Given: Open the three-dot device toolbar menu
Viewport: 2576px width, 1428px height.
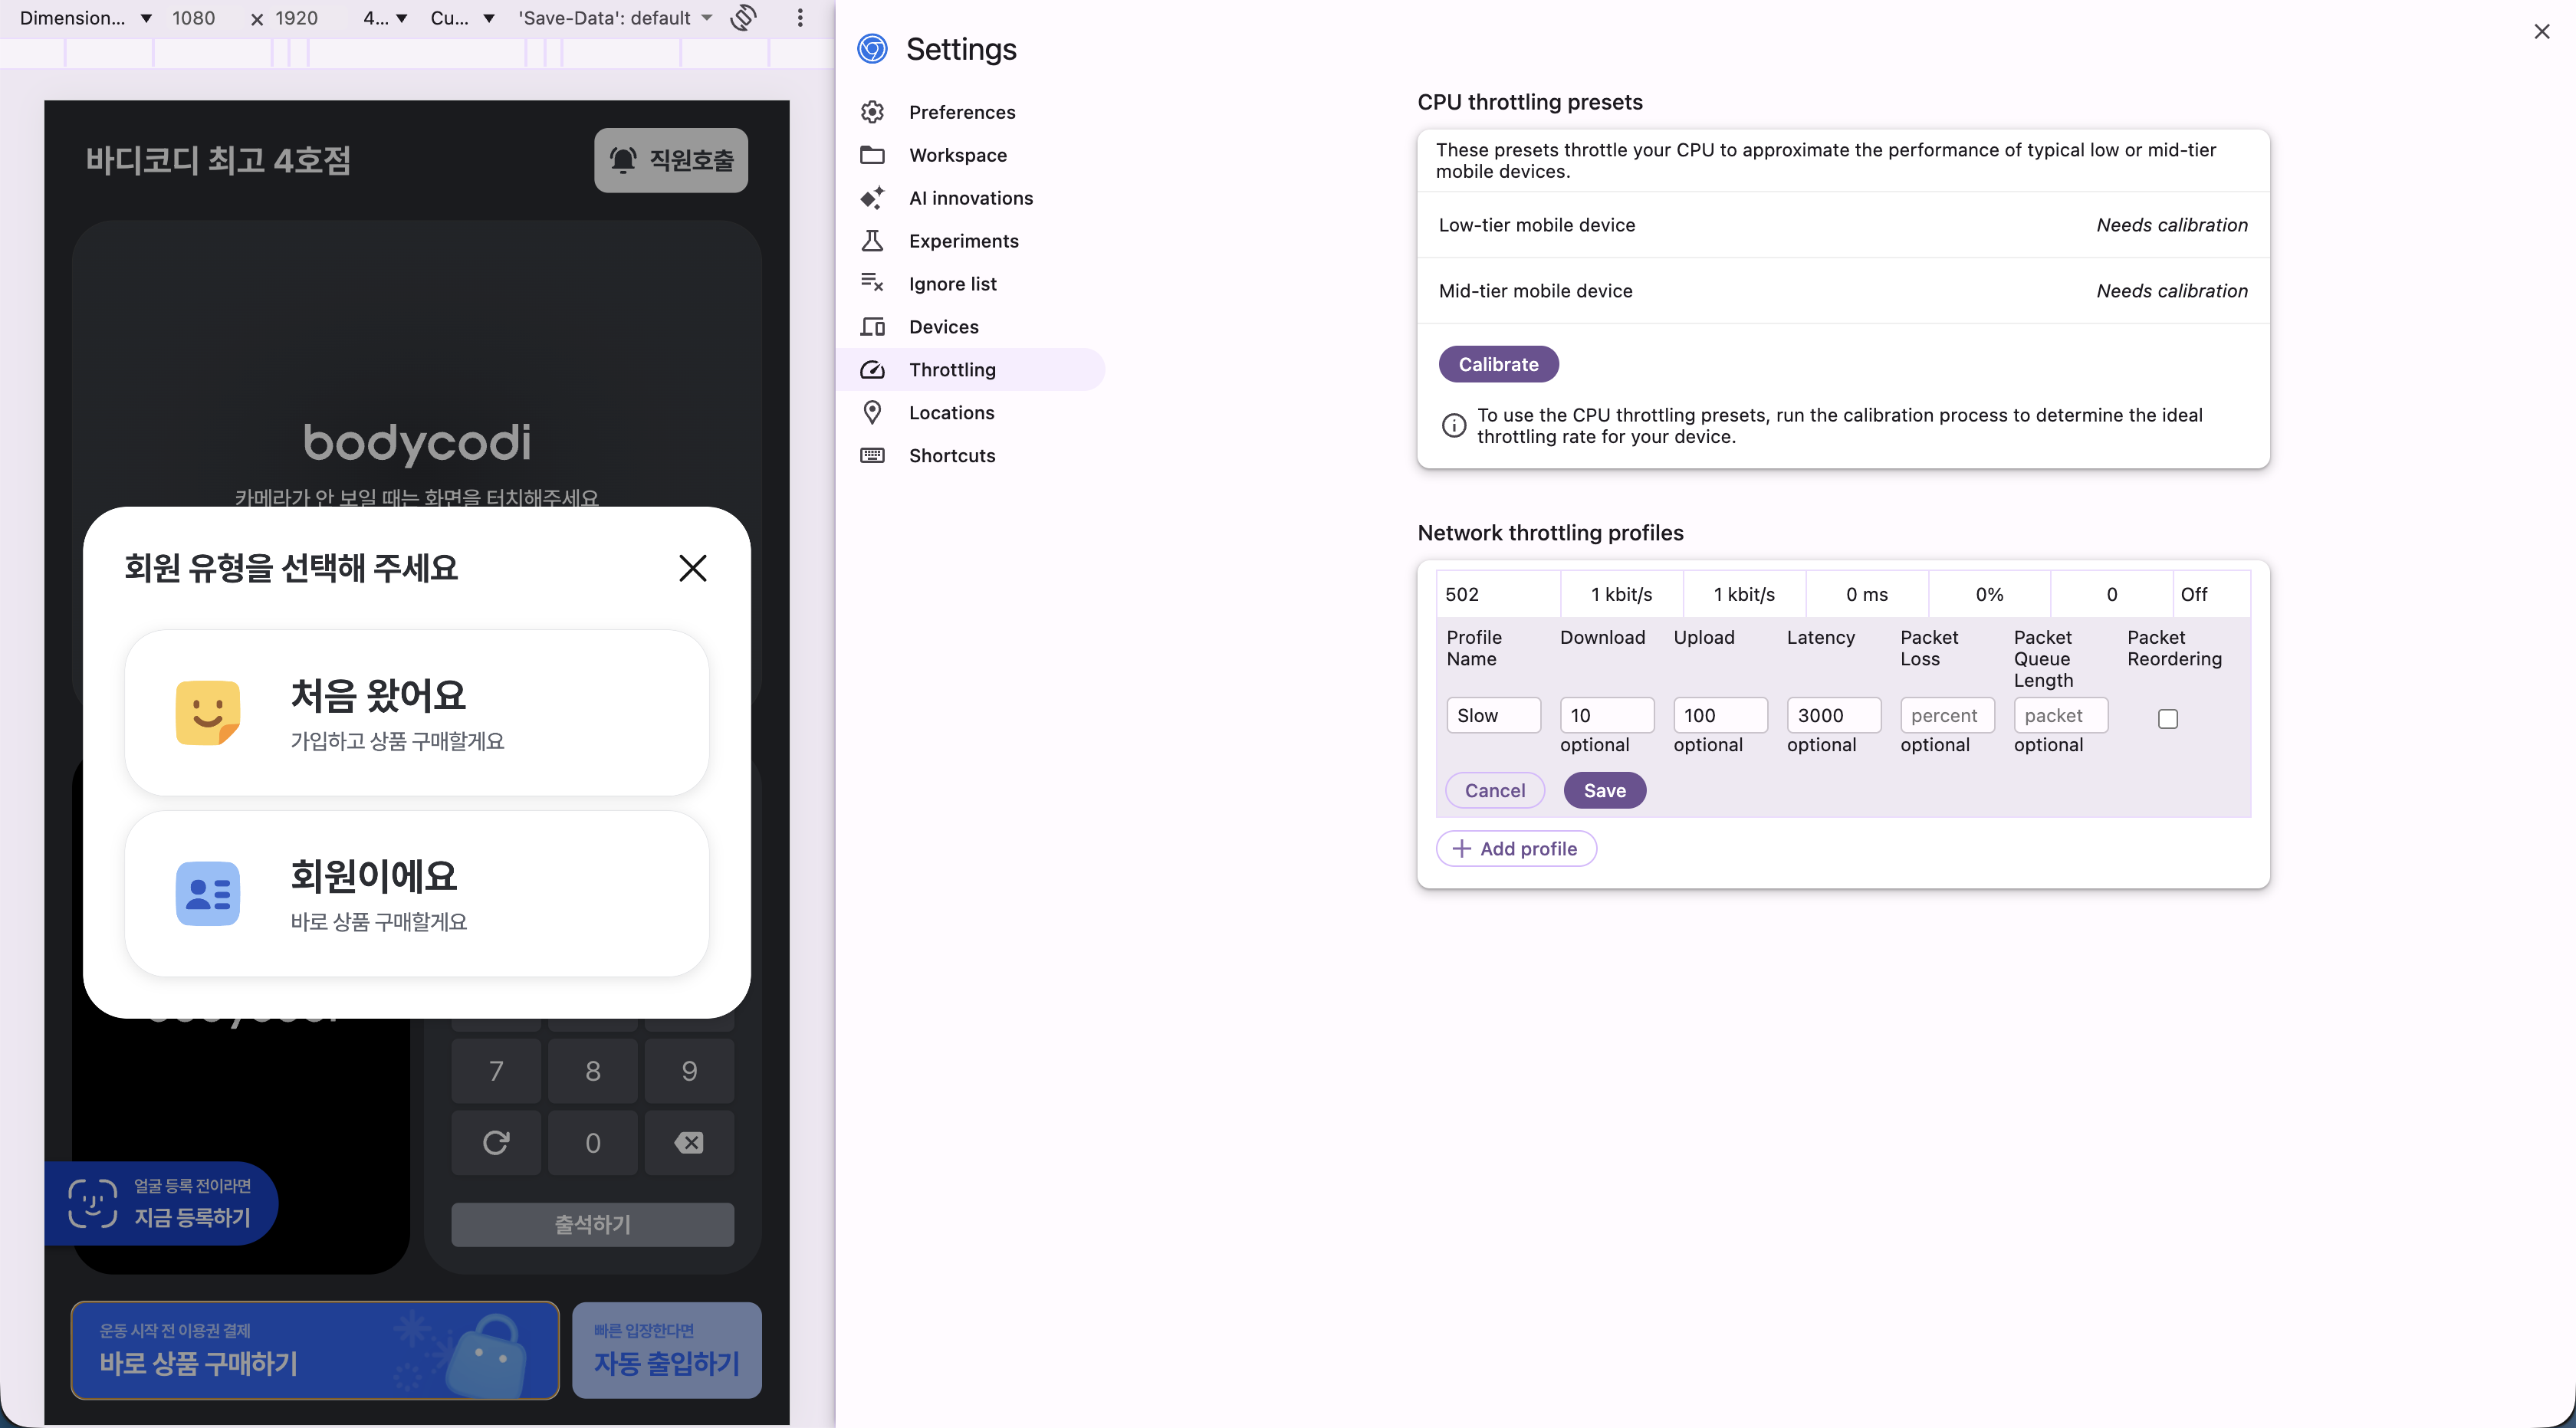Looking at the screenshot, I should pyautogui.click(x=800, y=18).
